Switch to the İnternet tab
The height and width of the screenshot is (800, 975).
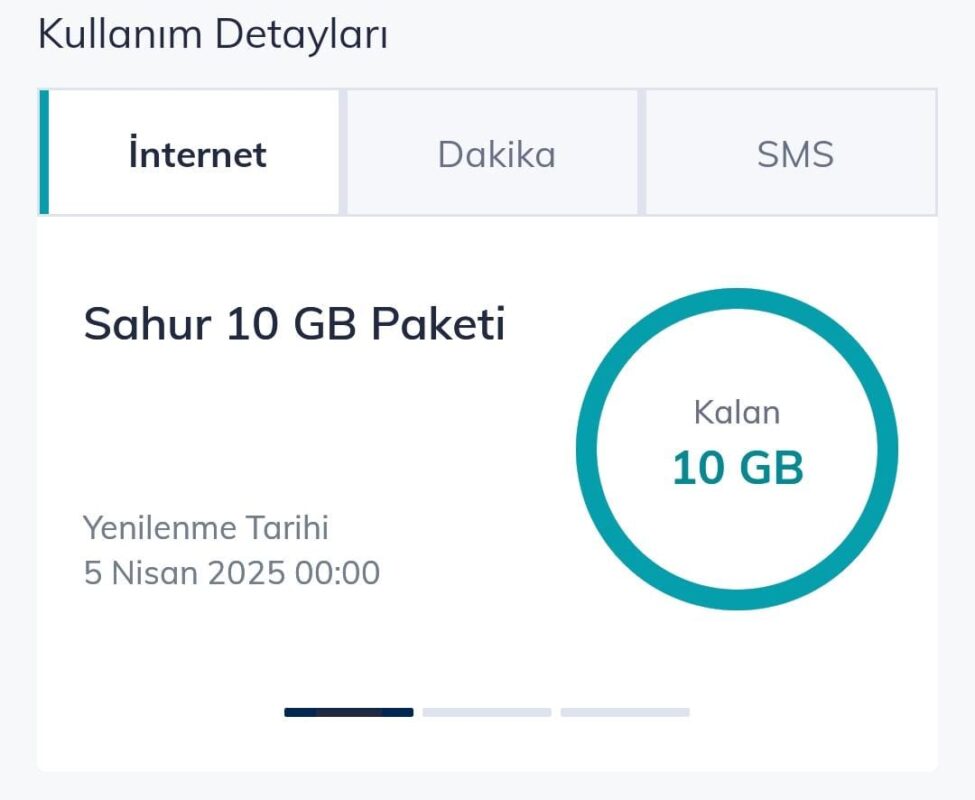(197, 154)
